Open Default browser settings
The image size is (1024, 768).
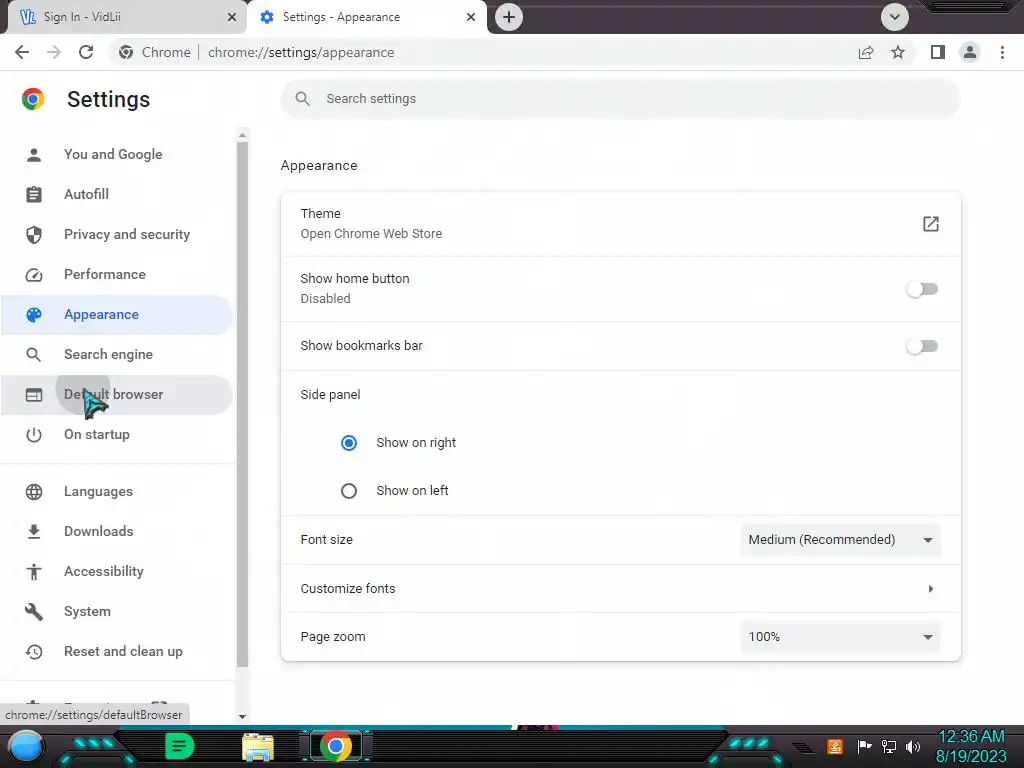[x=117, y=394]
